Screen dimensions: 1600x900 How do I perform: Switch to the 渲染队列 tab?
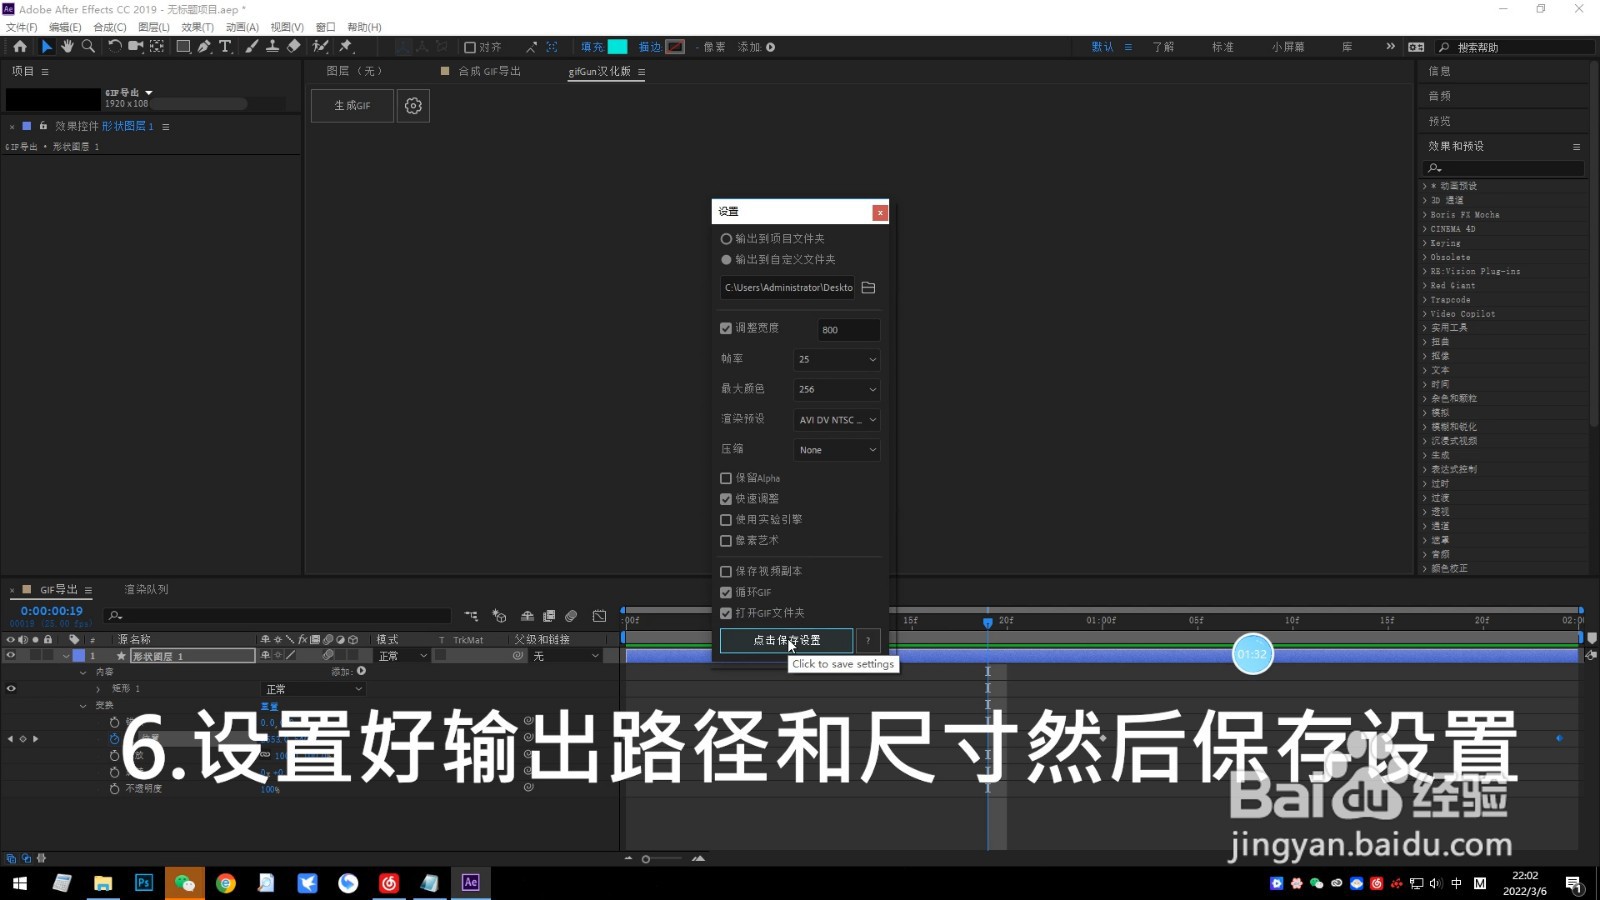pyautogui.click(x=146, y=590)
